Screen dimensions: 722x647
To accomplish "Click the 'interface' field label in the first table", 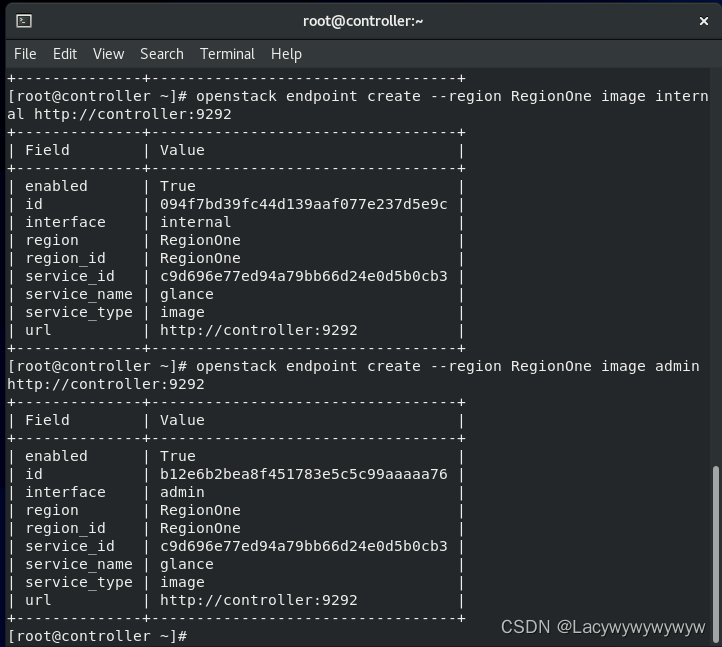I will 65,222.
